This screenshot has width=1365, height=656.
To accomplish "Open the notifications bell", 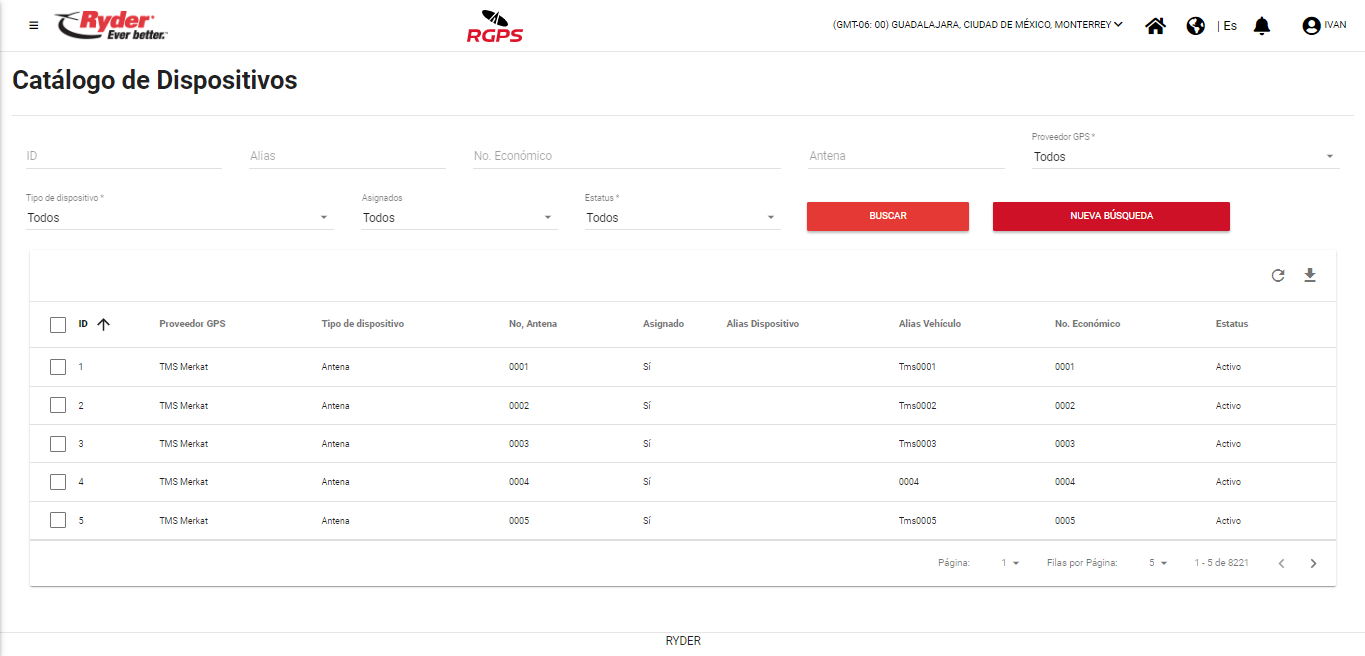I will pyautogui.click(x=1262, y=26).
